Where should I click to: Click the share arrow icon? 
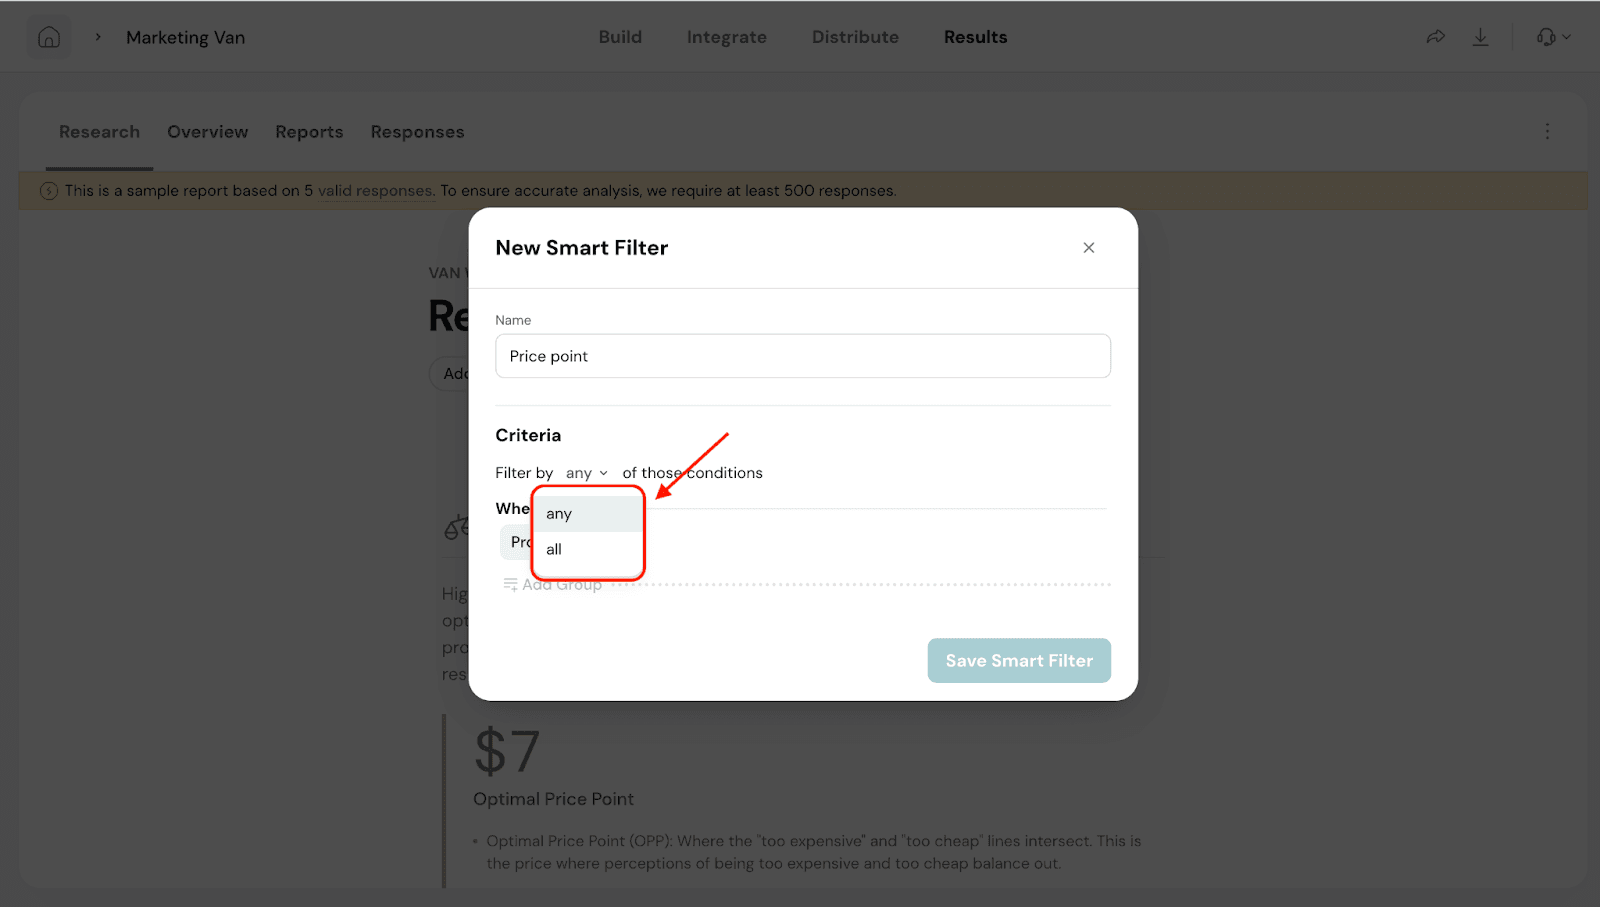pos(1435,37)
